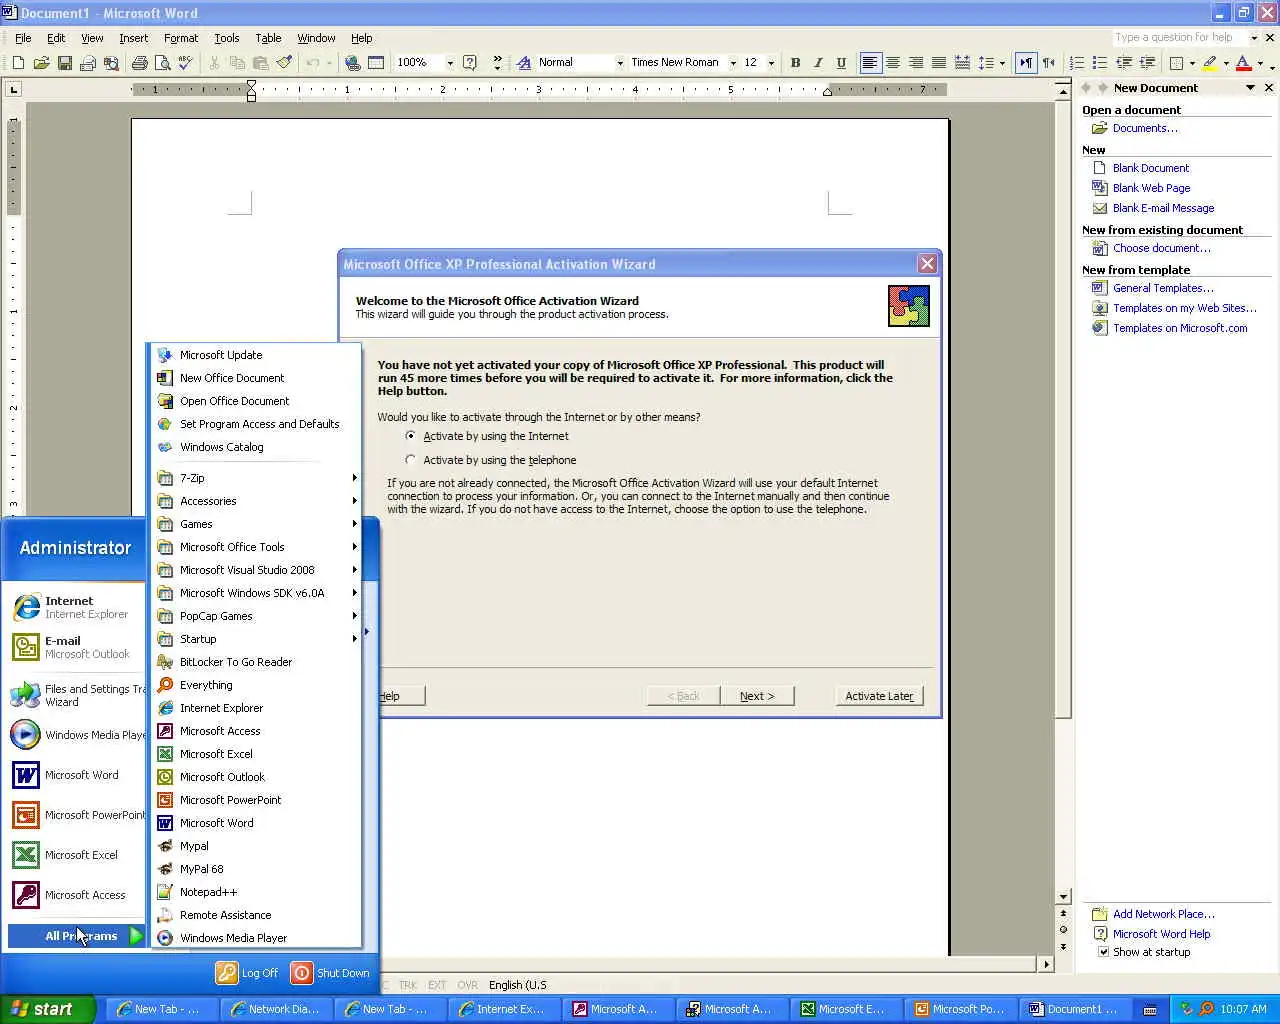Click the Center alignment icon
Viewport: 1280px width, 1024px height.
(893, 63)
